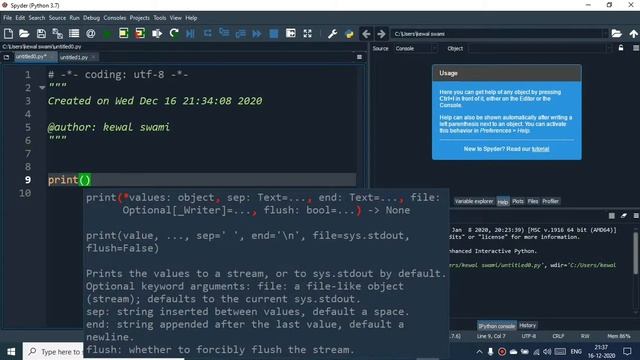Screen dimensions: 640x360
Task: Open the Source menu
Action: click(57, 18)
